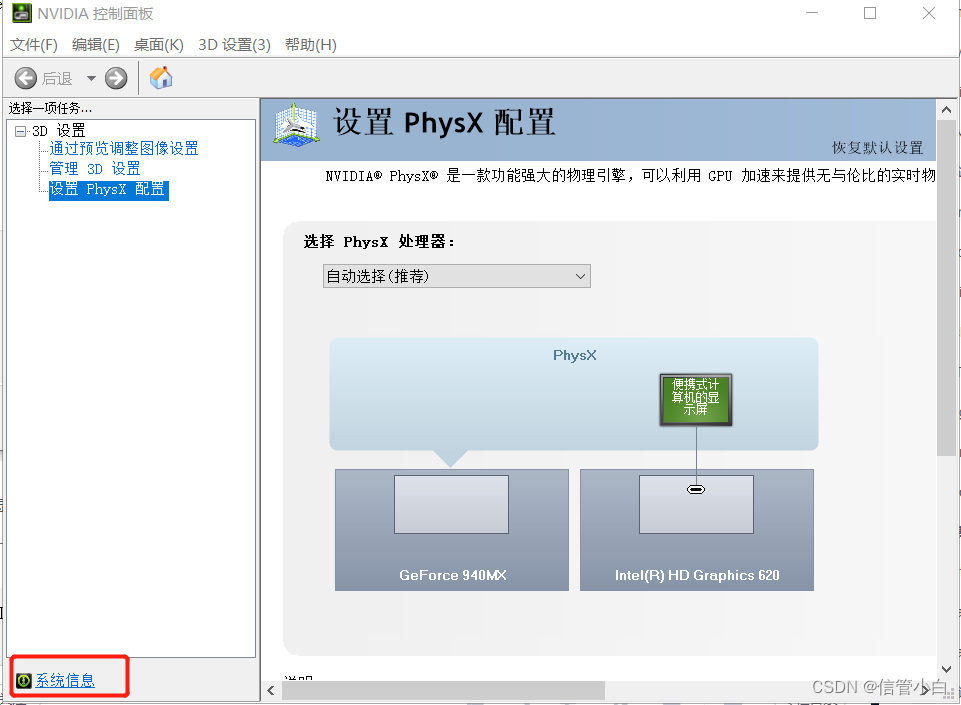Open the 桌面(K) menu

pos(159,45)
